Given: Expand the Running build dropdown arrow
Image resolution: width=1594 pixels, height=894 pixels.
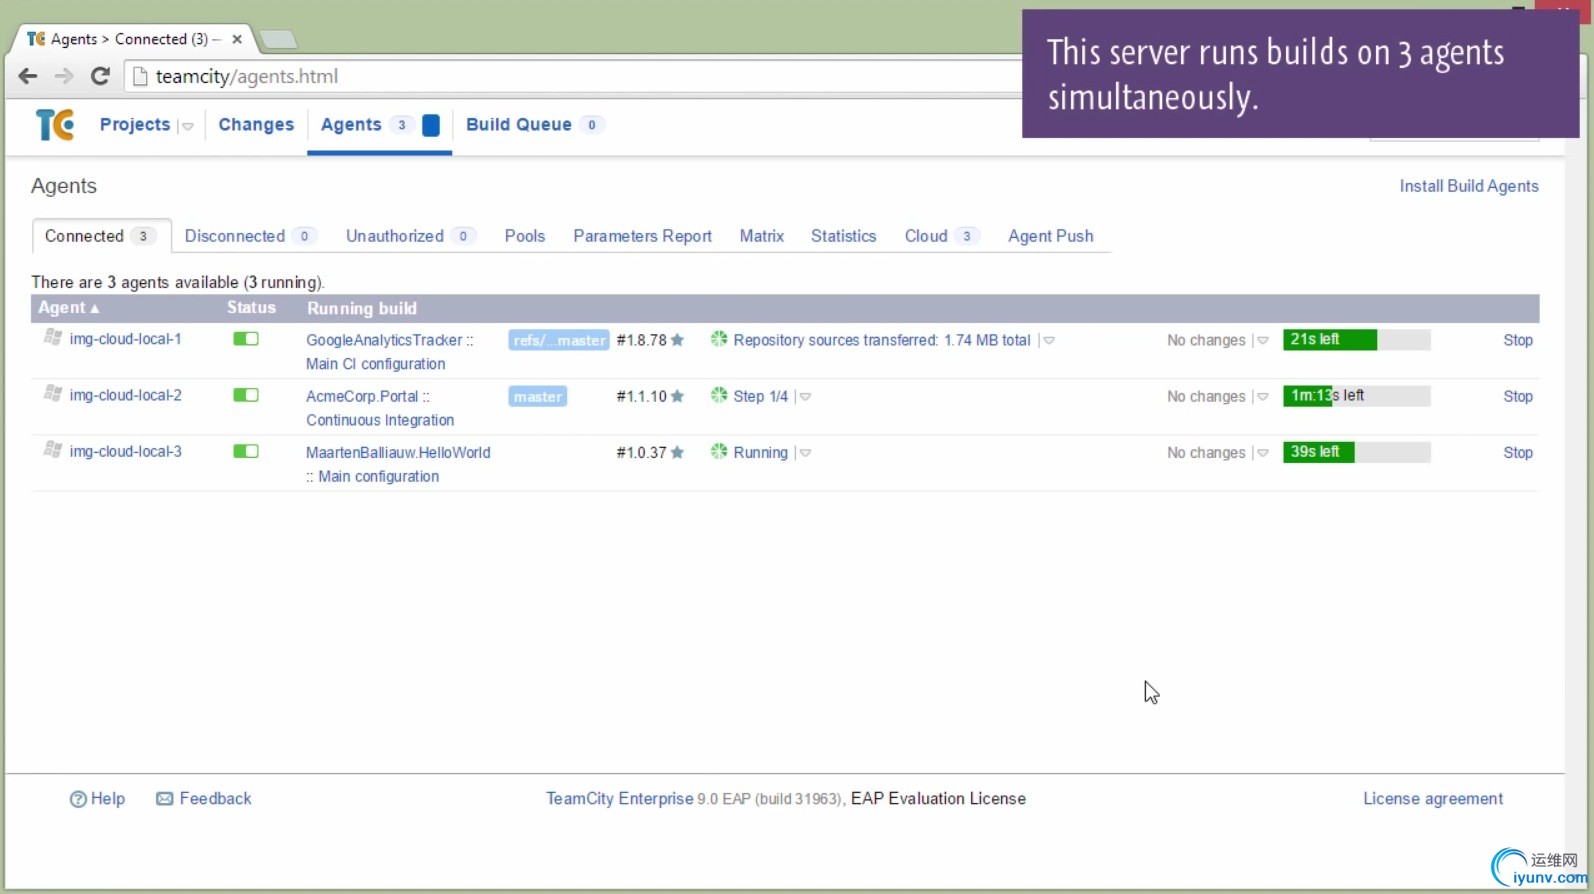Looking at the screenshot, I should pos(804,453).
